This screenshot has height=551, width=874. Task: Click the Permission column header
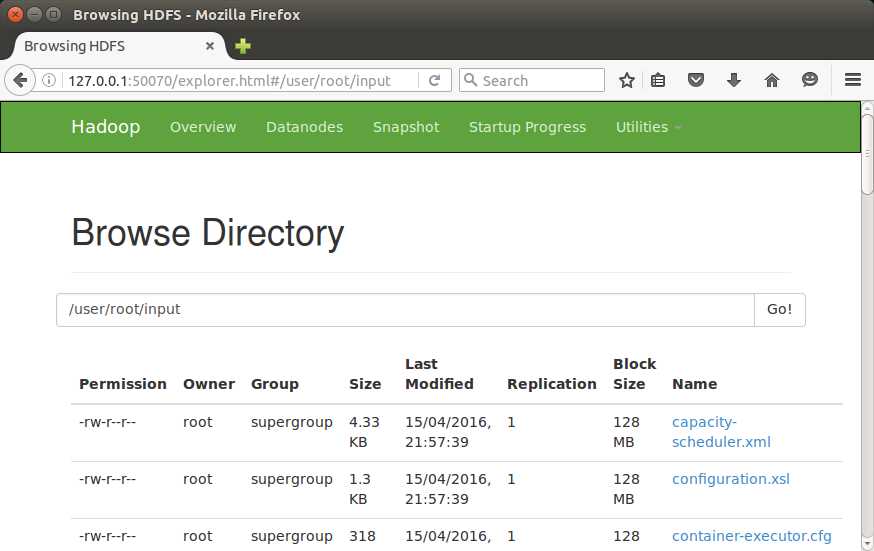(123, 384)
